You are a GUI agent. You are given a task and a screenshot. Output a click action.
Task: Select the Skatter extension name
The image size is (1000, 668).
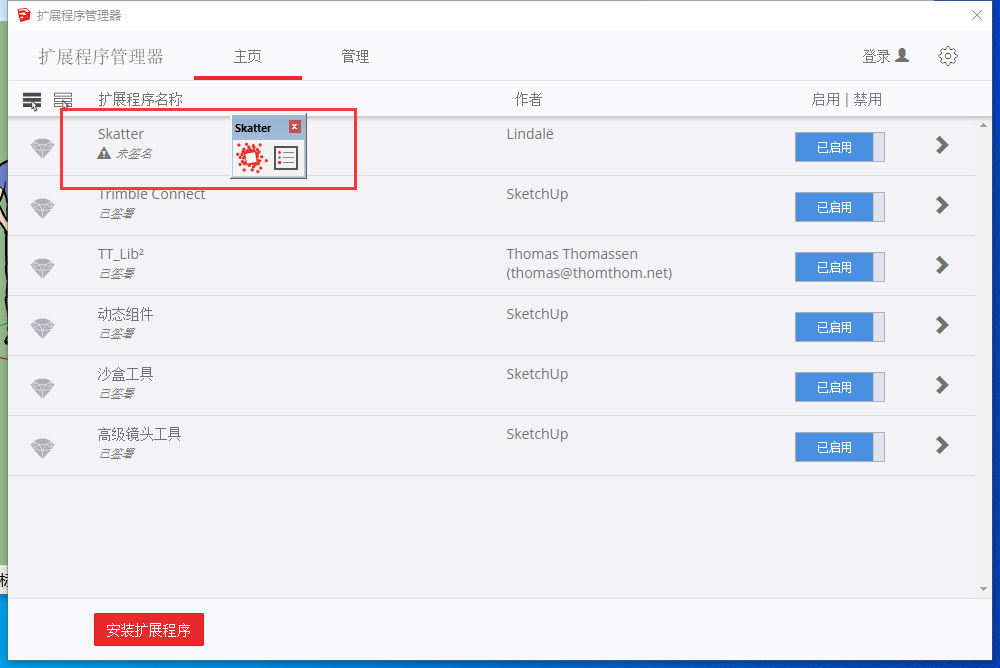coord(121,134)
